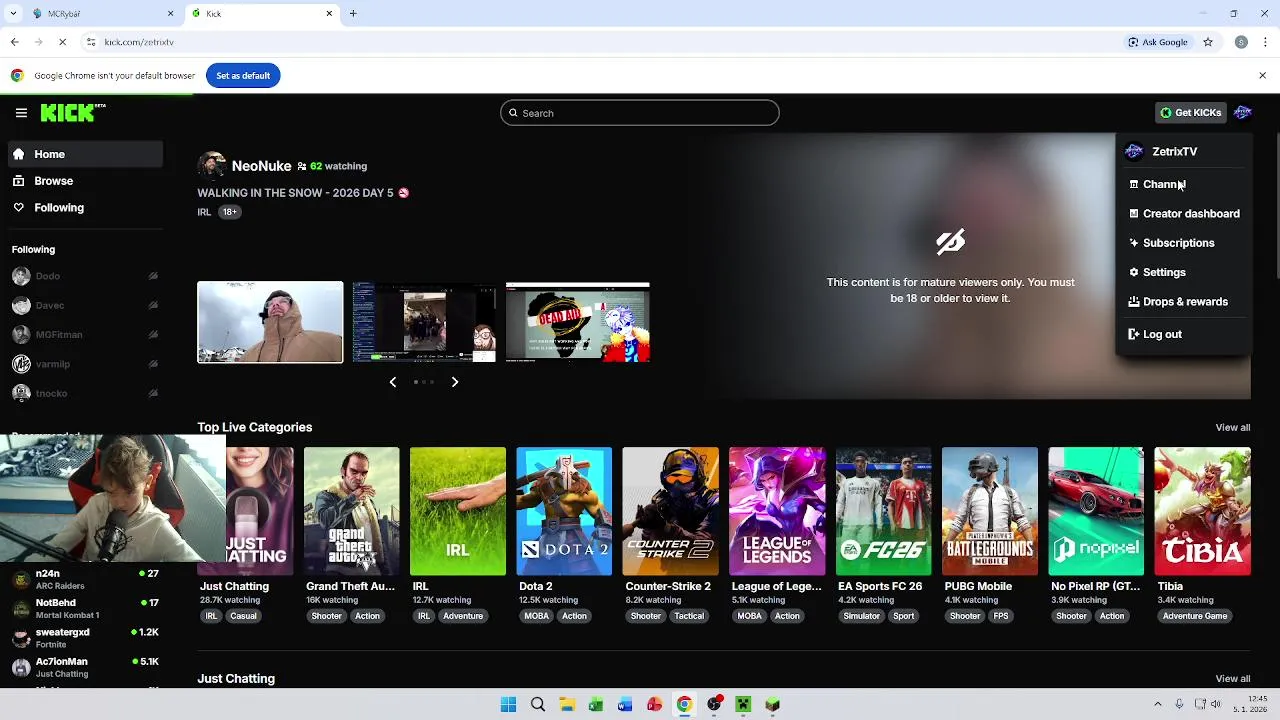
Task: Open the hamburger sidebar menu
Action: click(x=21, y=113)
